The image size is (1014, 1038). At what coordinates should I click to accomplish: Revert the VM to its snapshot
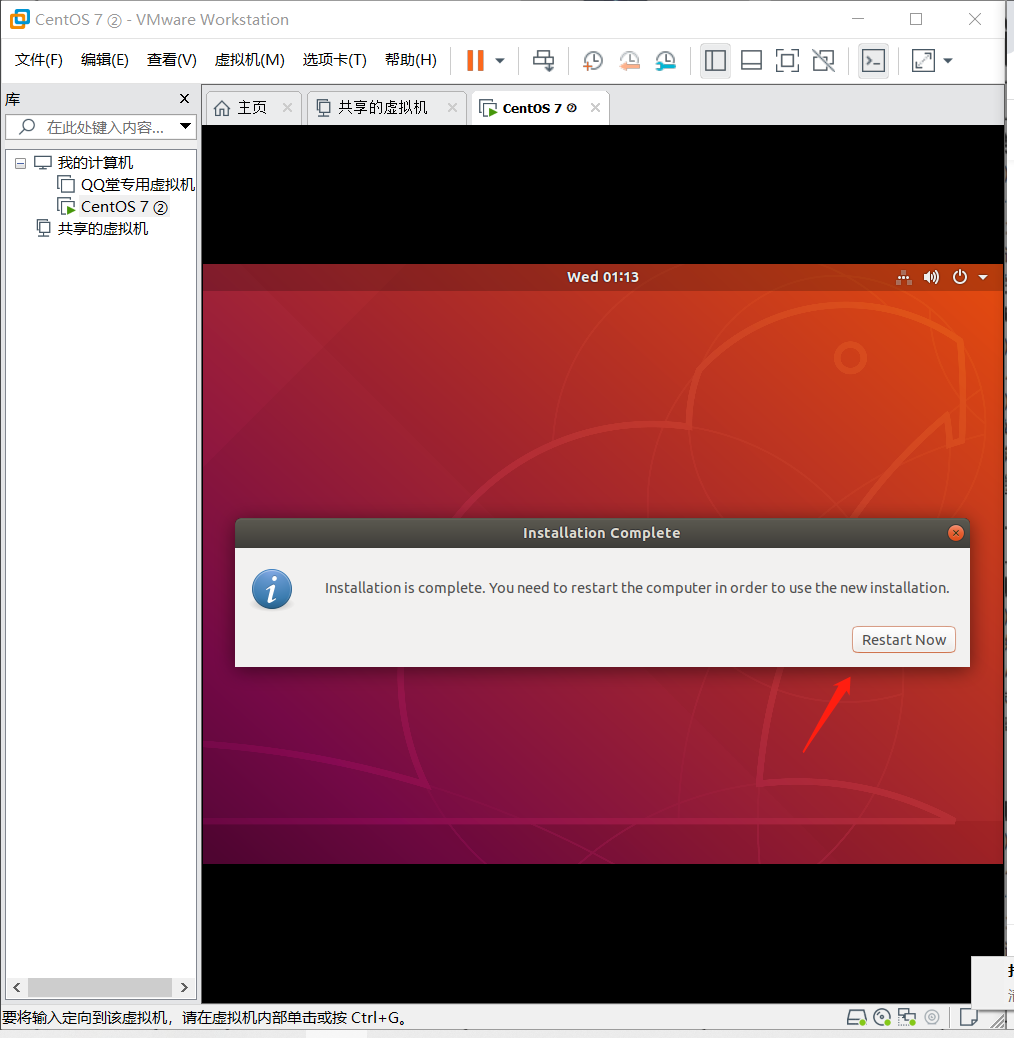[629, 60]
